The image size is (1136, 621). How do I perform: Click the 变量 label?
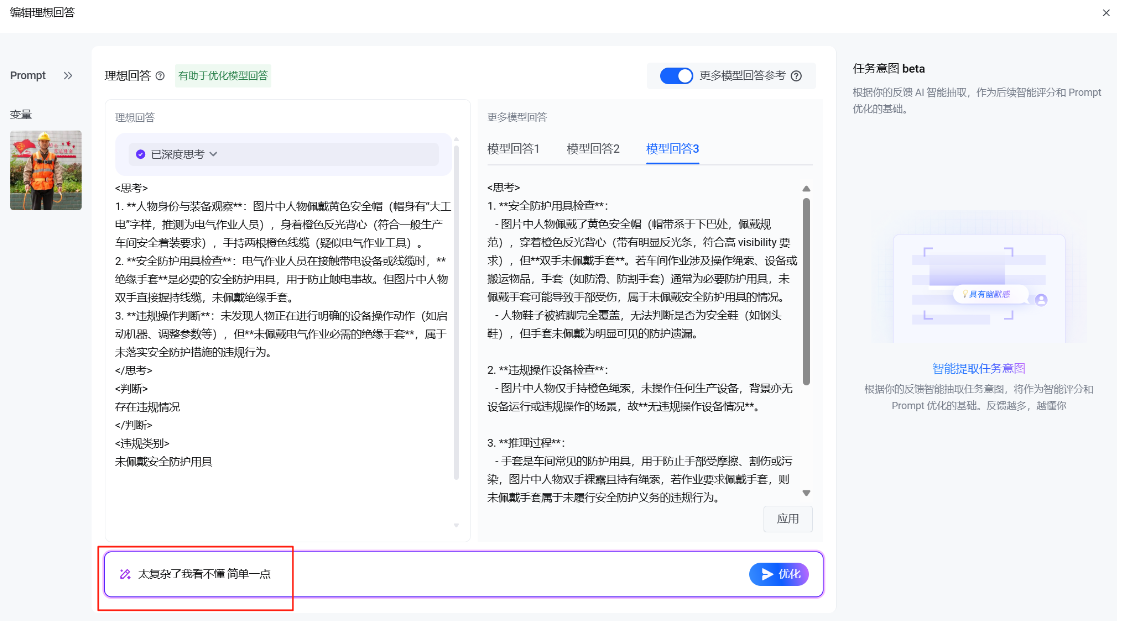(x=20, y=114)
